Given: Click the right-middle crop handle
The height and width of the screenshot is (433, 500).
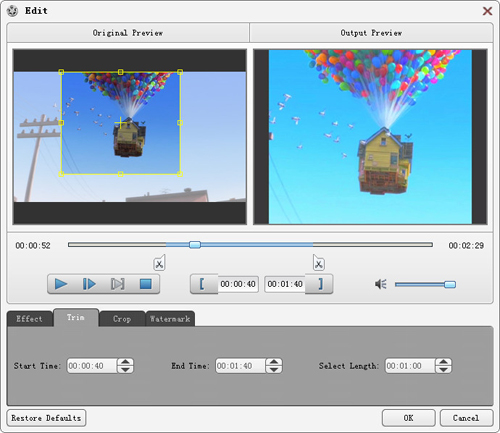Looking at the screenshot, I should tap(180, 123).
